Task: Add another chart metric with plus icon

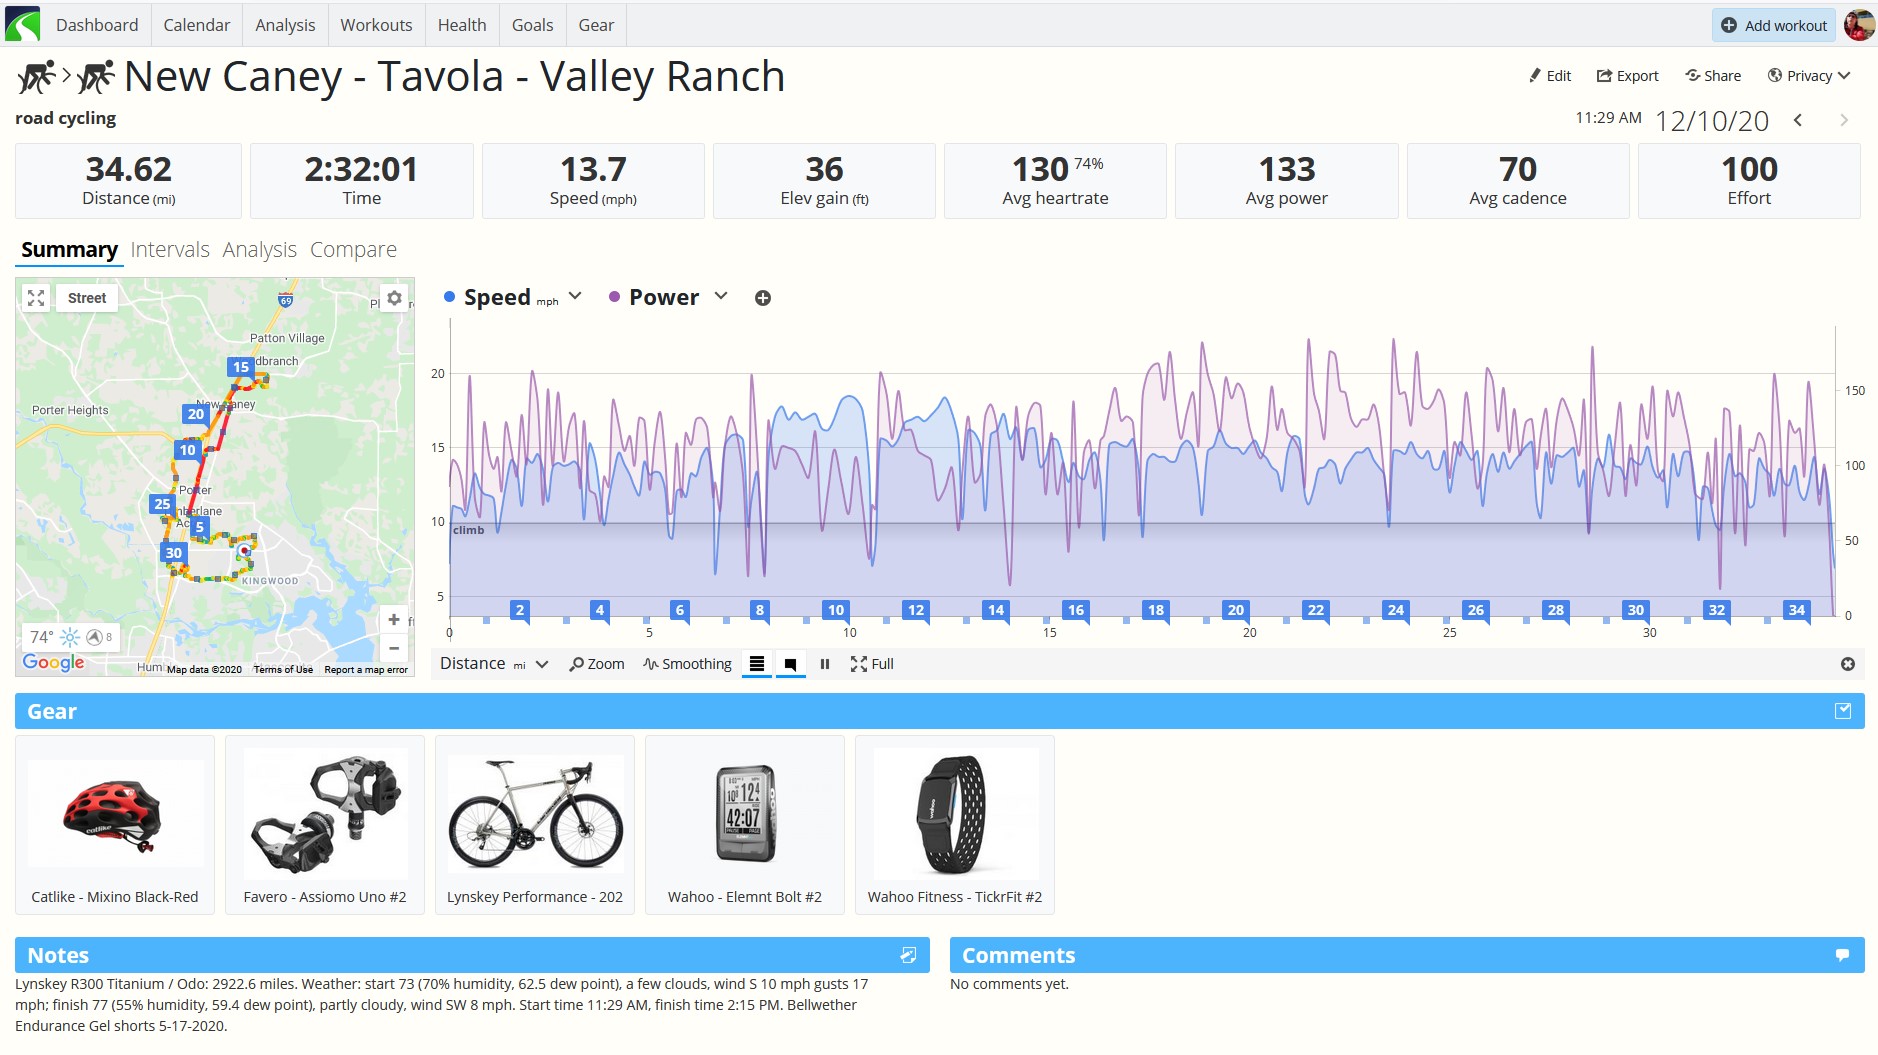Action: pyautogui.click(x=763, y=298)
